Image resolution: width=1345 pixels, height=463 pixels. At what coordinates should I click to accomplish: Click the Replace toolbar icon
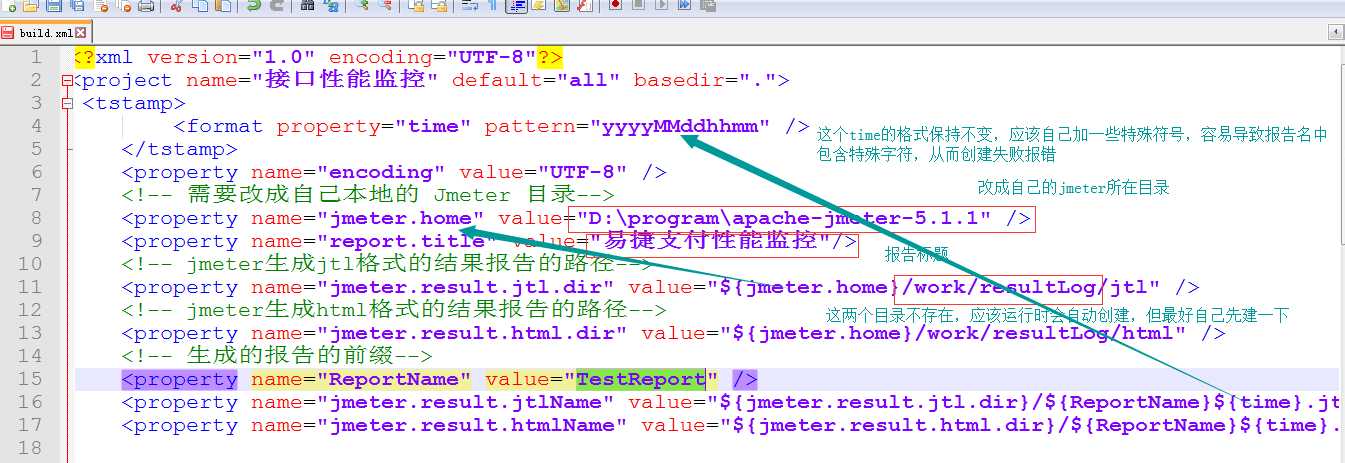coord(332,6)
